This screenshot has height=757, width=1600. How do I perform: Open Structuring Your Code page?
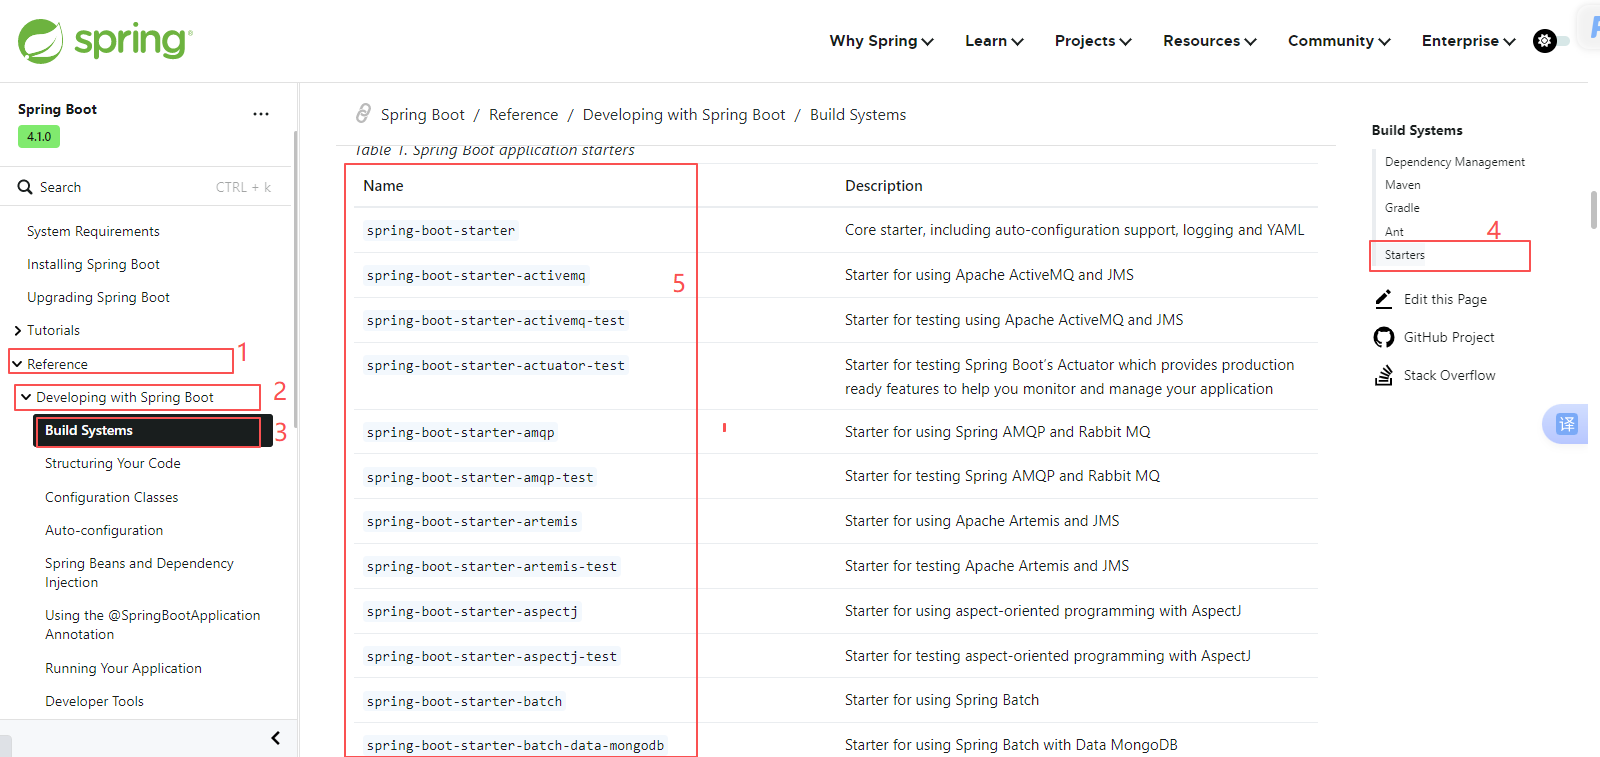pos(113,463)
